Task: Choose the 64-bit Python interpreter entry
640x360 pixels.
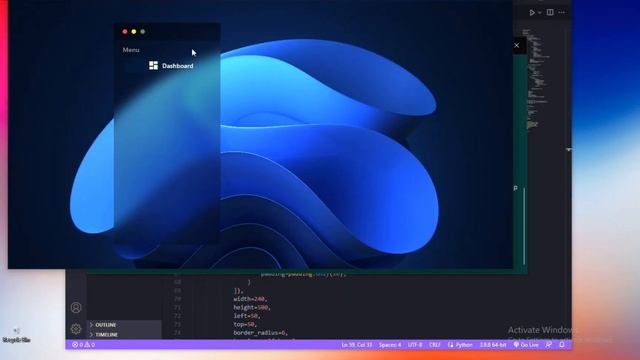Action: [493, 345]
